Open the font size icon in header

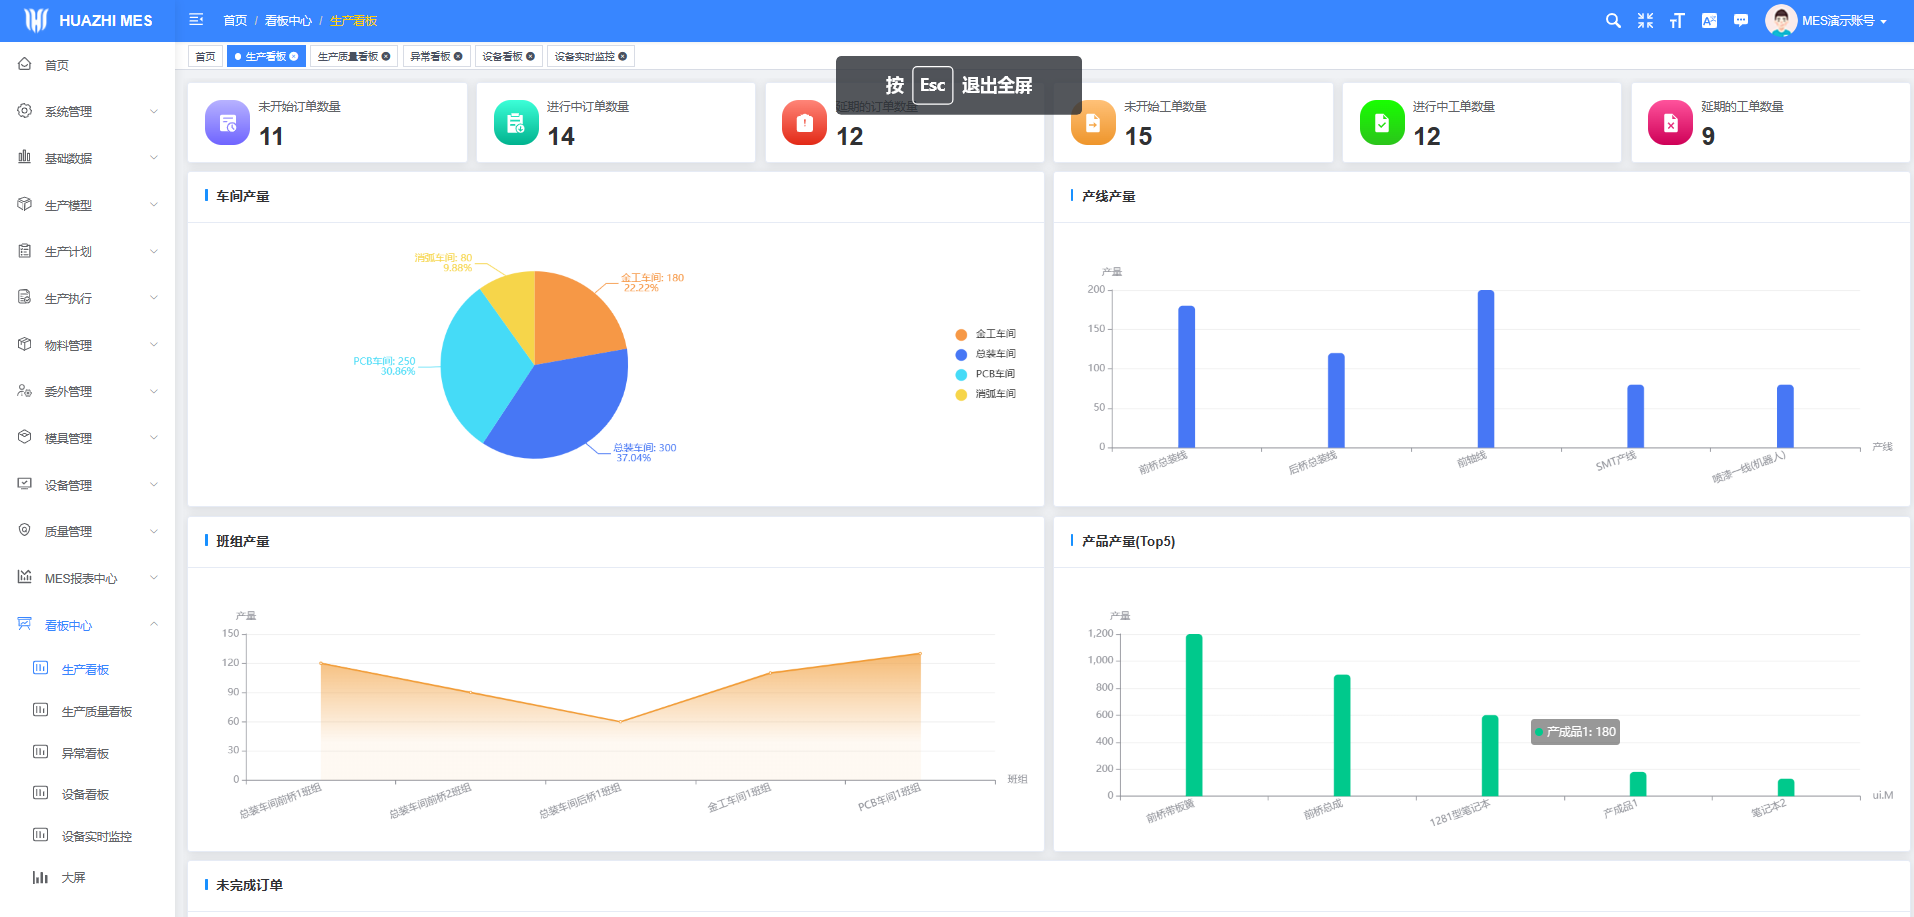coord(1677,21)
